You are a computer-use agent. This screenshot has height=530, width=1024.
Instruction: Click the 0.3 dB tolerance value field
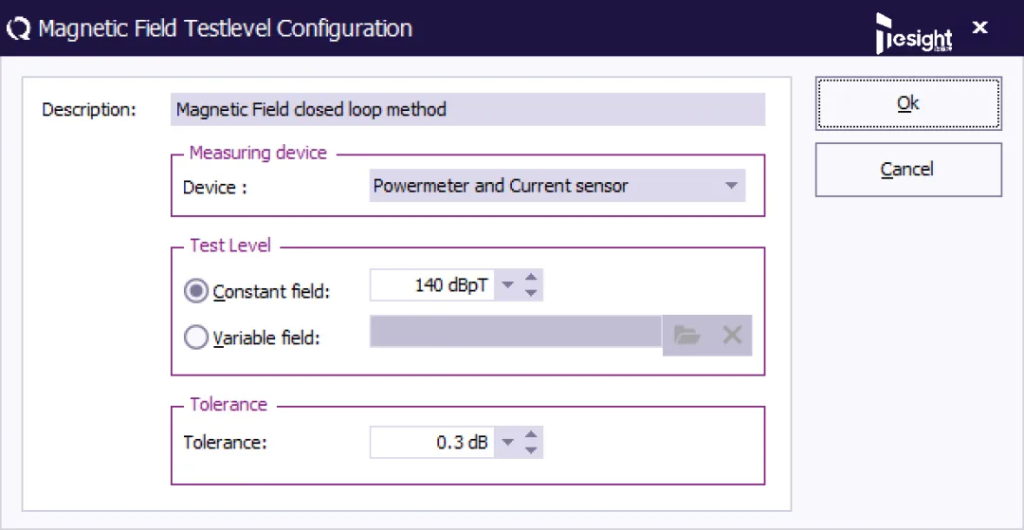(x=432, y=442)
